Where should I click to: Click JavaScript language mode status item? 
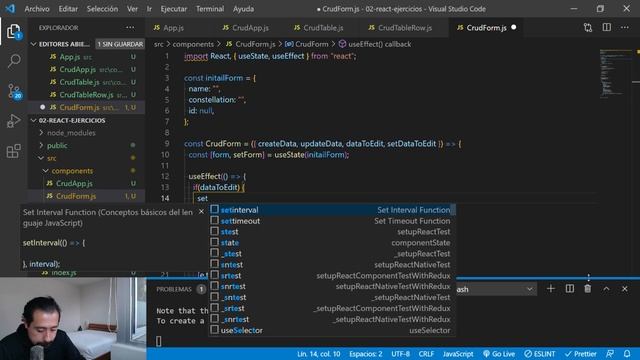458,354
